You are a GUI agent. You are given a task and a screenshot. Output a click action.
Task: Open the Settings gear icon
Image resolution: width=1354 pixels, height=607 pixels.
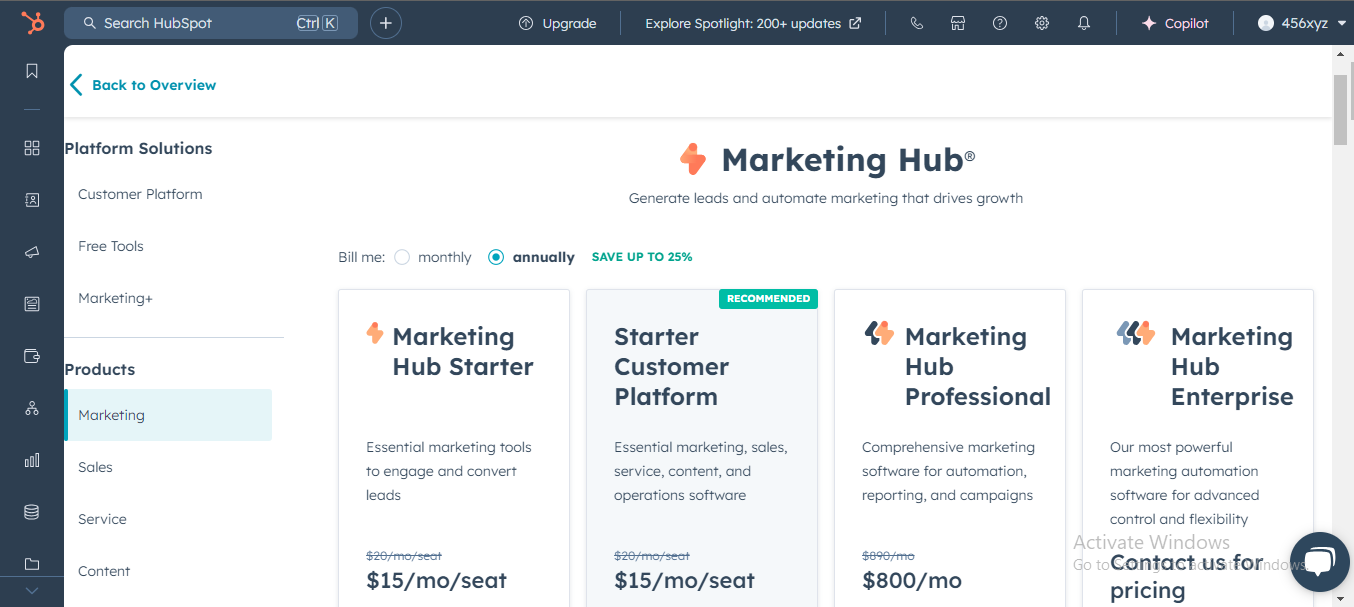[1042, 23]
